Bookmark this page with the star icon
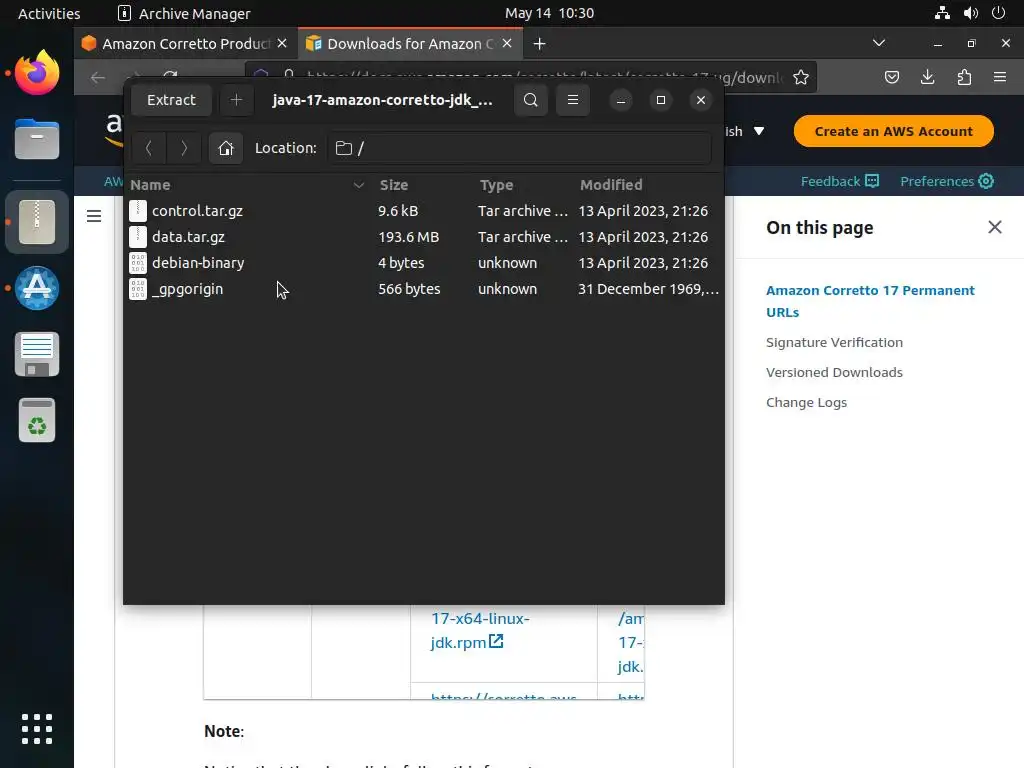This screenshot has height=768, width=1024. (801, 78)
